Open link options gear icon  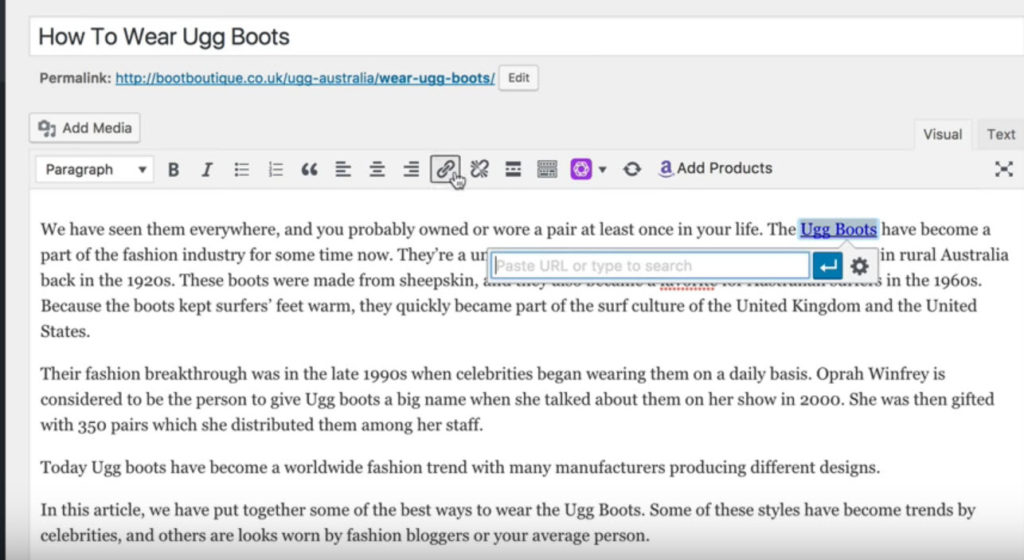click(859, 266)
